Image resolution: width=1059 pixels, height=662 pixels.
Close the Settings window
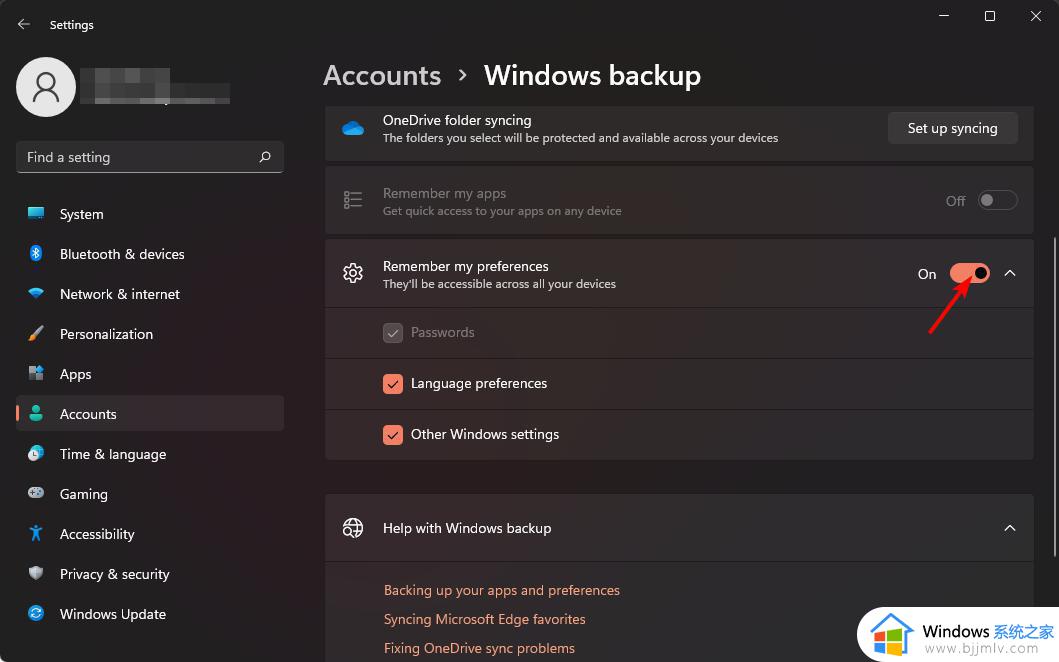point(1035,16)
